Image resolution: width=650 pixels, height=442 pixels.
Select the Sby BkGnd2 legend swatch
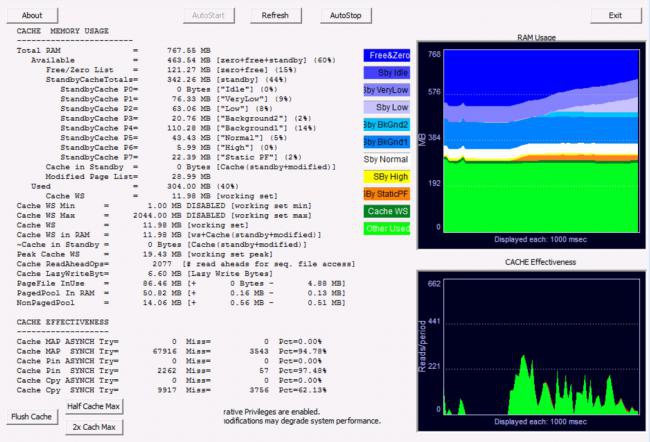(x=386, y=124)
